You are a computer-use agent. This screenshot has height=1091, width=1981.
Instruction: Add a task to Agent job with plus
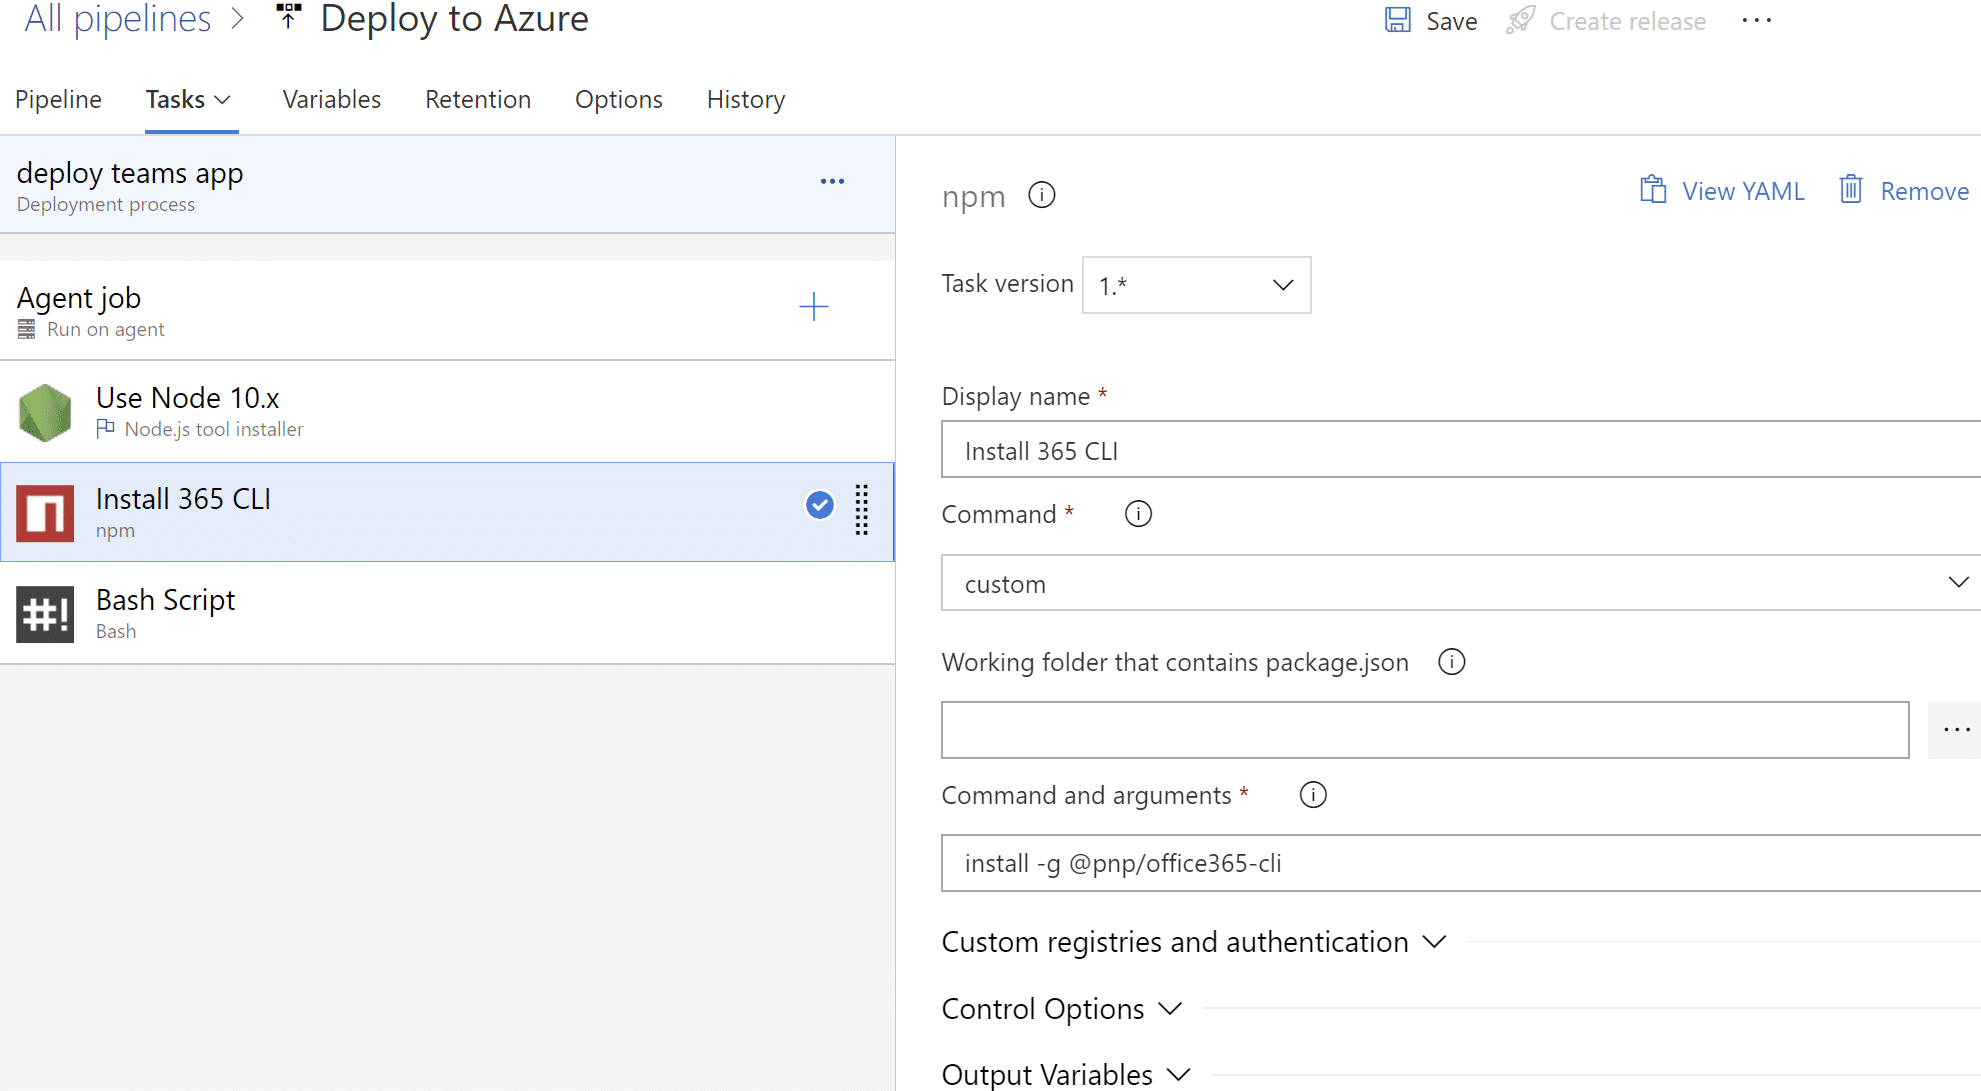(814, 307)
